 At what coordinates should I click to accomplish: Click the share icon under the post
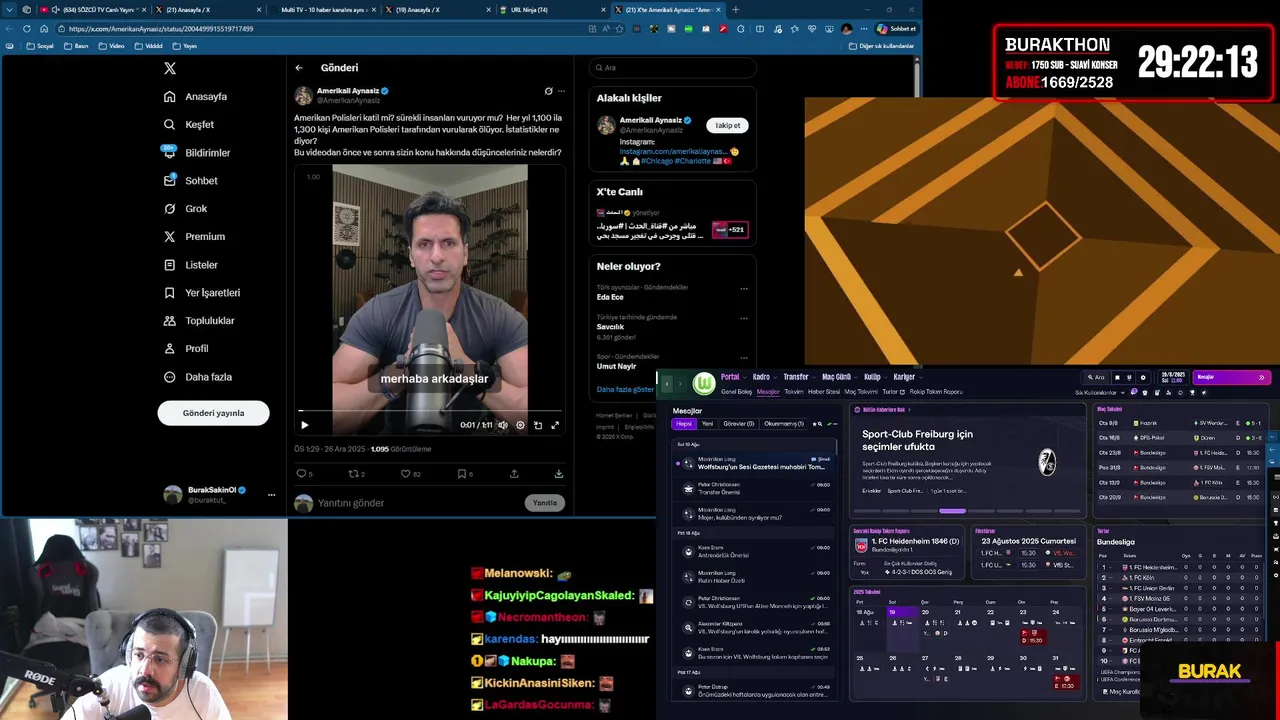(514, 474)
